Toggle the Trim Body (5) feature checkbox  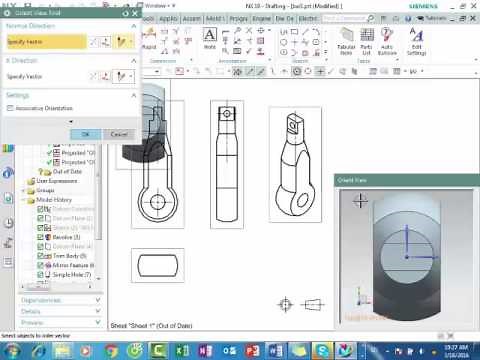pyautogui.click(x=40, y=256)
